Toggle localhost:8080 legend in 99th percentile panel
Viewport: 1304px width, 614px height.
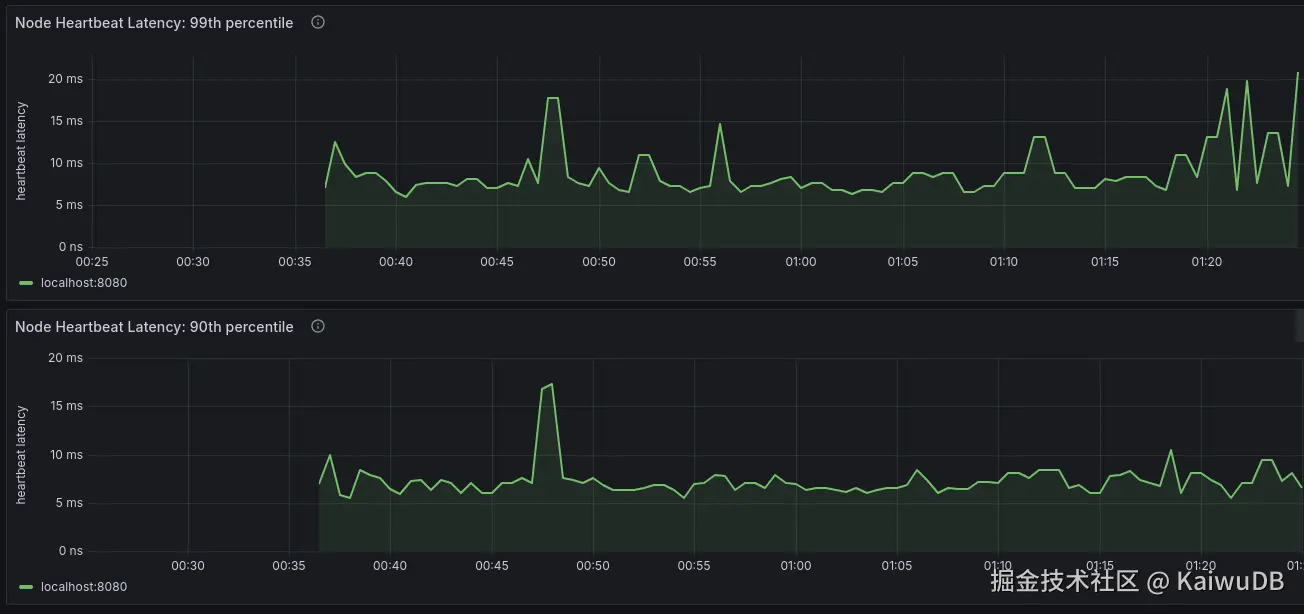point(84,283)
